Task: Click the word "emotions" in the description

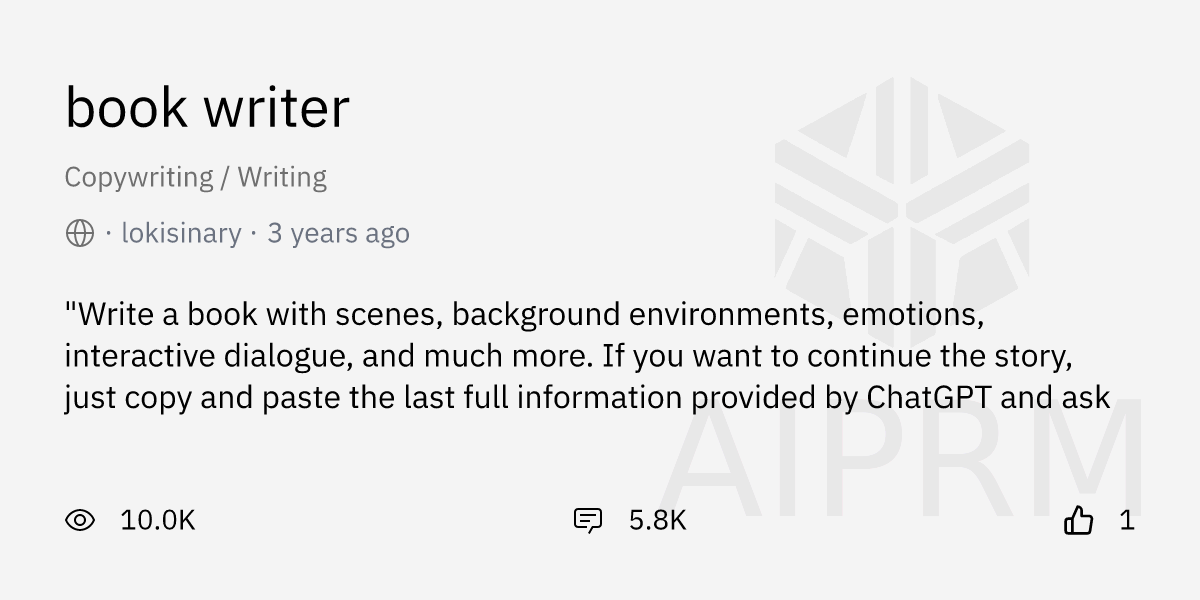Action: [913, 315]
